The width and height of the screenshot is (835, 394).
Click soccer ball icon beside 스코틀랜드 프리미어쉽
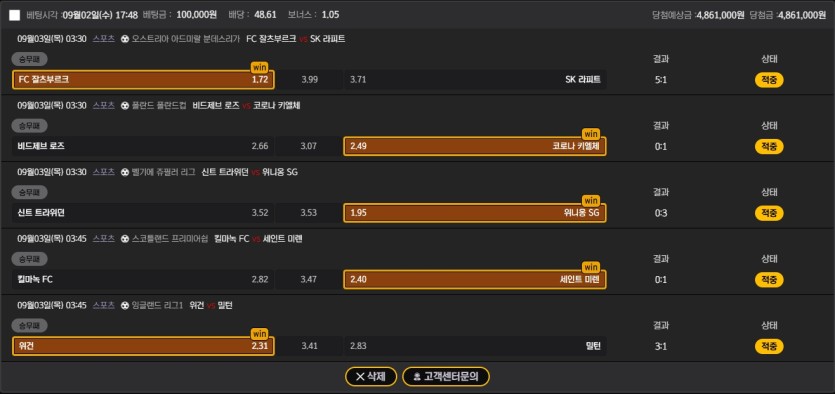pos(125,239)
